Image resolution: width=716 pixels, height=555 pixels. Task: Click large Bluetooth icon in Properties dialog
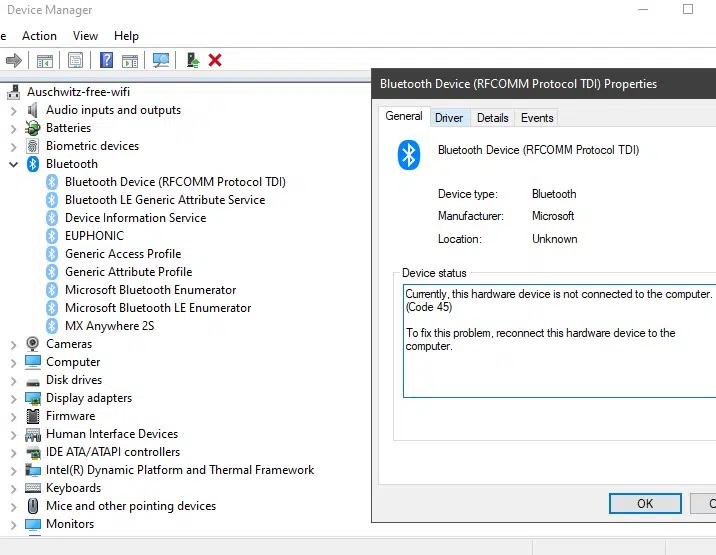click(x=409, y=155)
